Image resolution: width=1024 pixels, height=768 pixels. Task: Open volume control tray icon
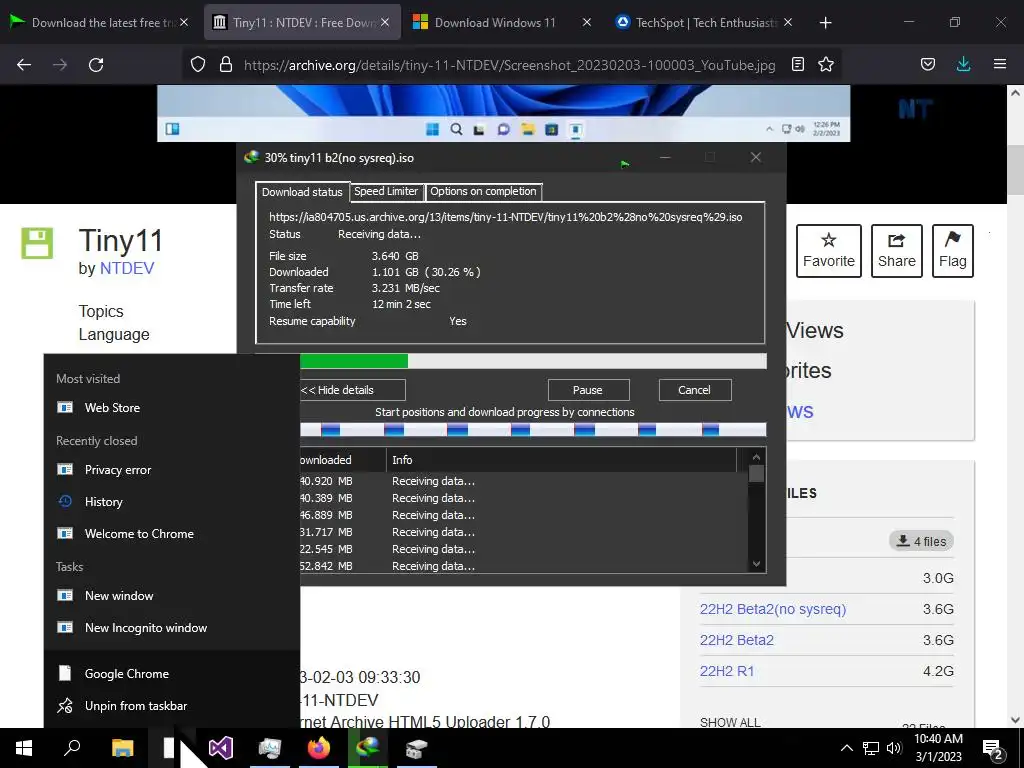click(894, 748)
